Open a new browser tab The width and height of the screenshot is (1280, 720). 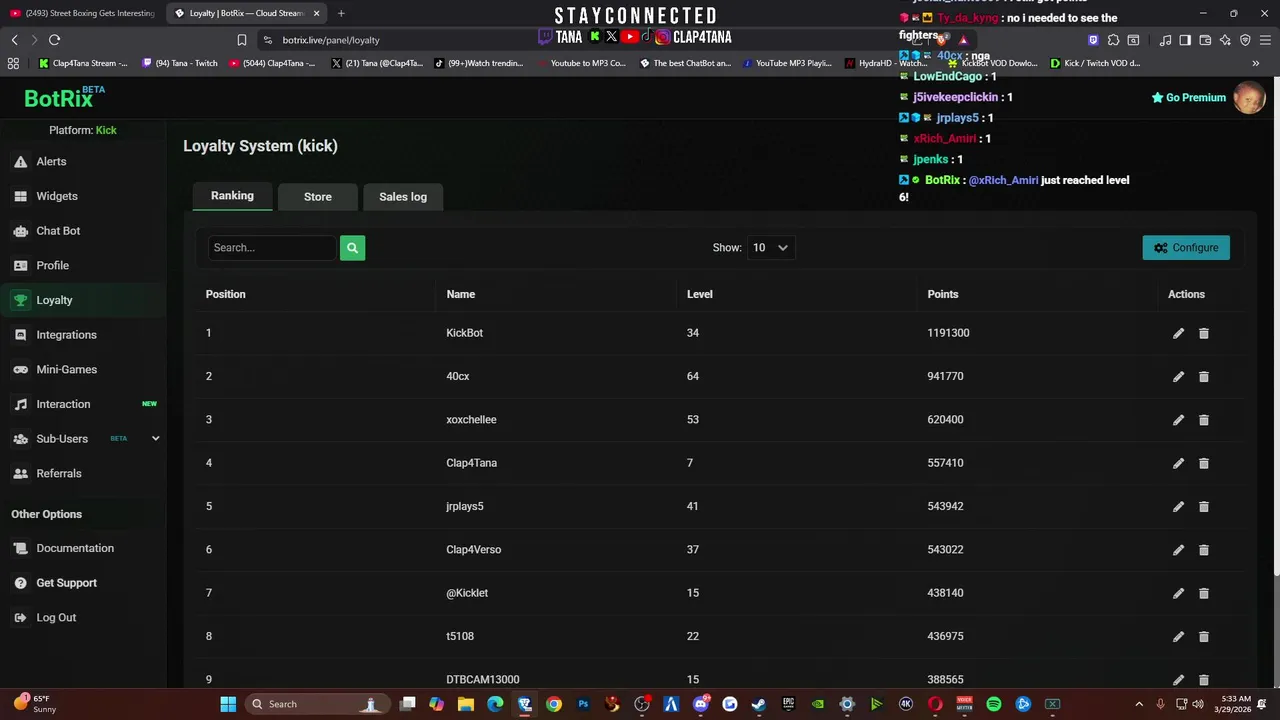tap(341, 13)
